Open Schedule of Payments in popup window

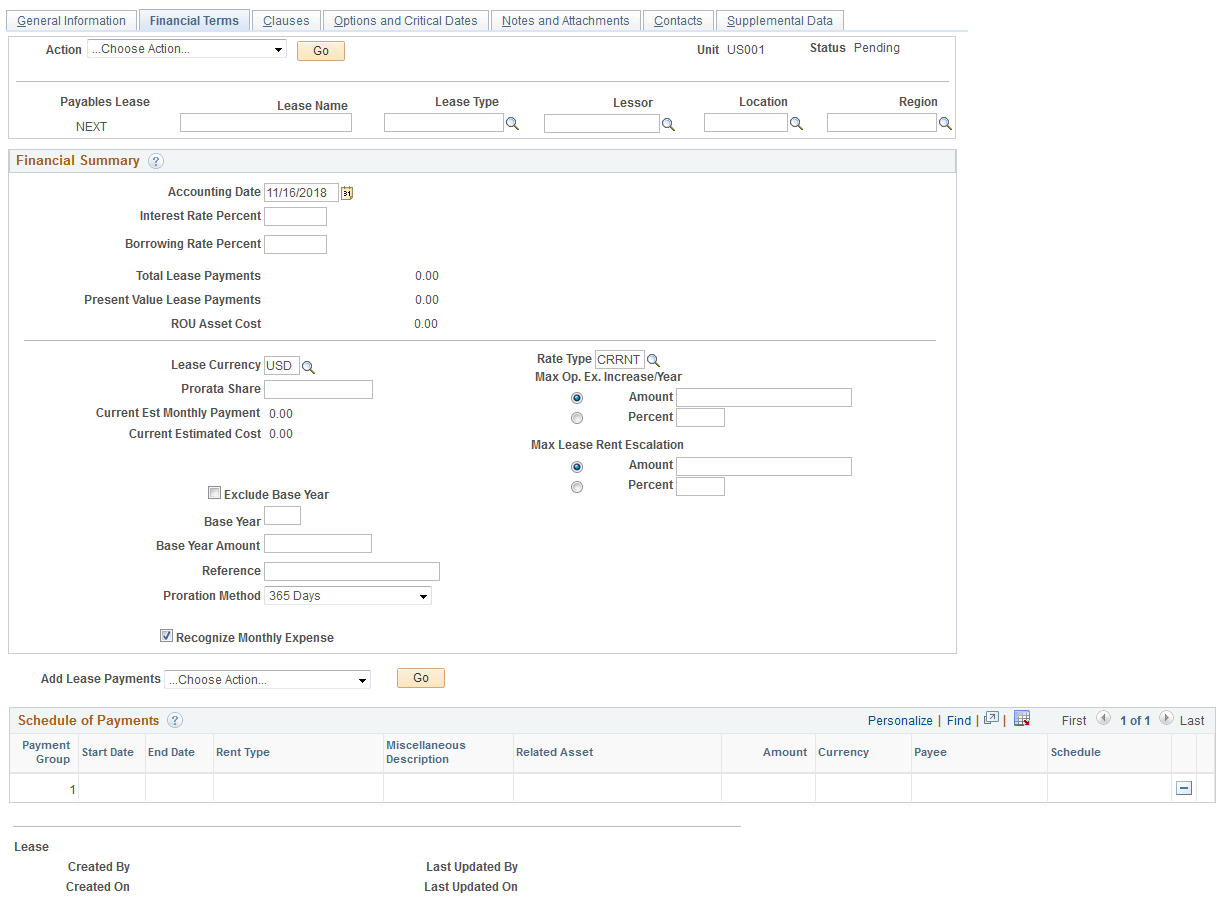(989, 719)
